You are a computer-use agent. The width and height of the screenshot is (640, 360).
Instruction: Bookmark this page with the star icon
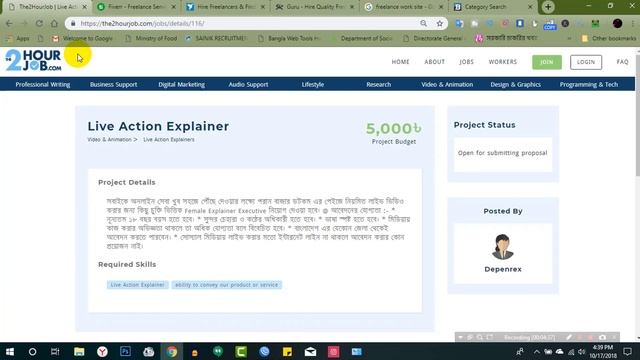pos(440,24)
